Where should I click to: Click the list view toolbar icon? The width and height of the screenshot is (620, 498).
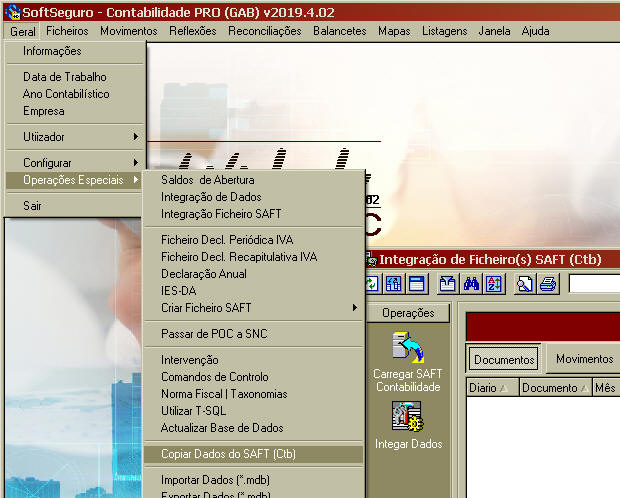(x=416, y=284)
